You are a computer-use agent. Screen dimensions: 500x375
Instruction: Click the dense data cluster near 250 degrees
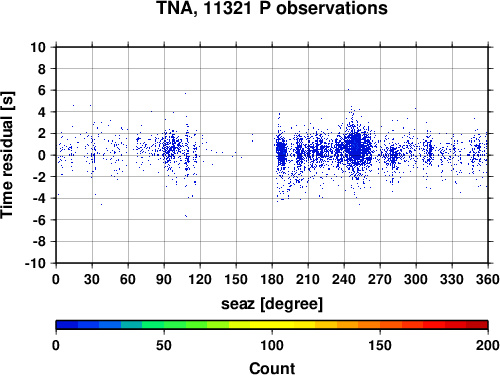click(x=355, y=147)
